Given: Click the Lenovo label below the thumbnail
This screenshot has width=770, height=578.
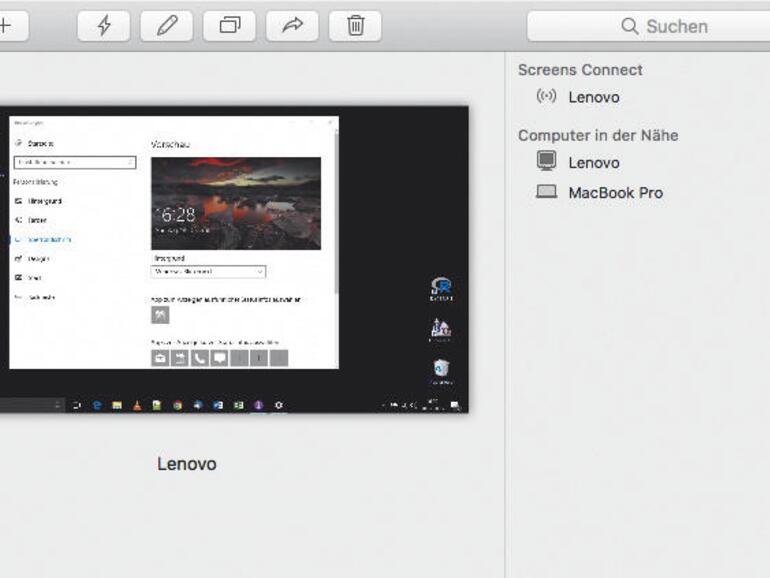Looking at the screenshot, I should [187, 464].
